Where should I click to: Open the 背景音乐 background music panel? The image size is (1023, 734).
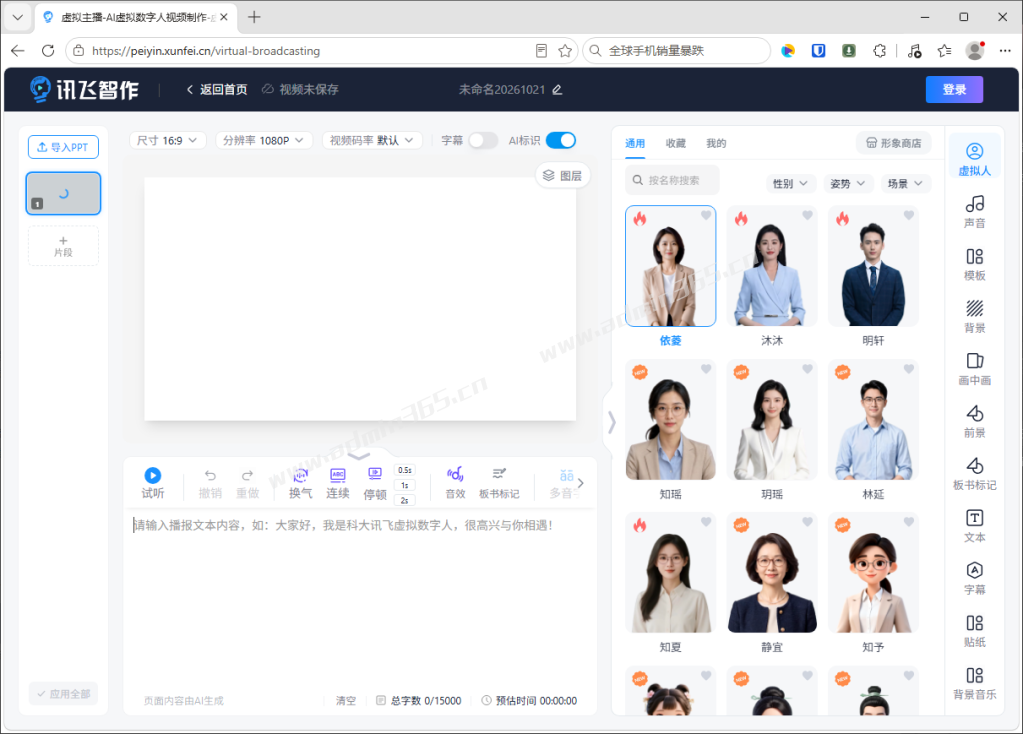coord(974,683)
